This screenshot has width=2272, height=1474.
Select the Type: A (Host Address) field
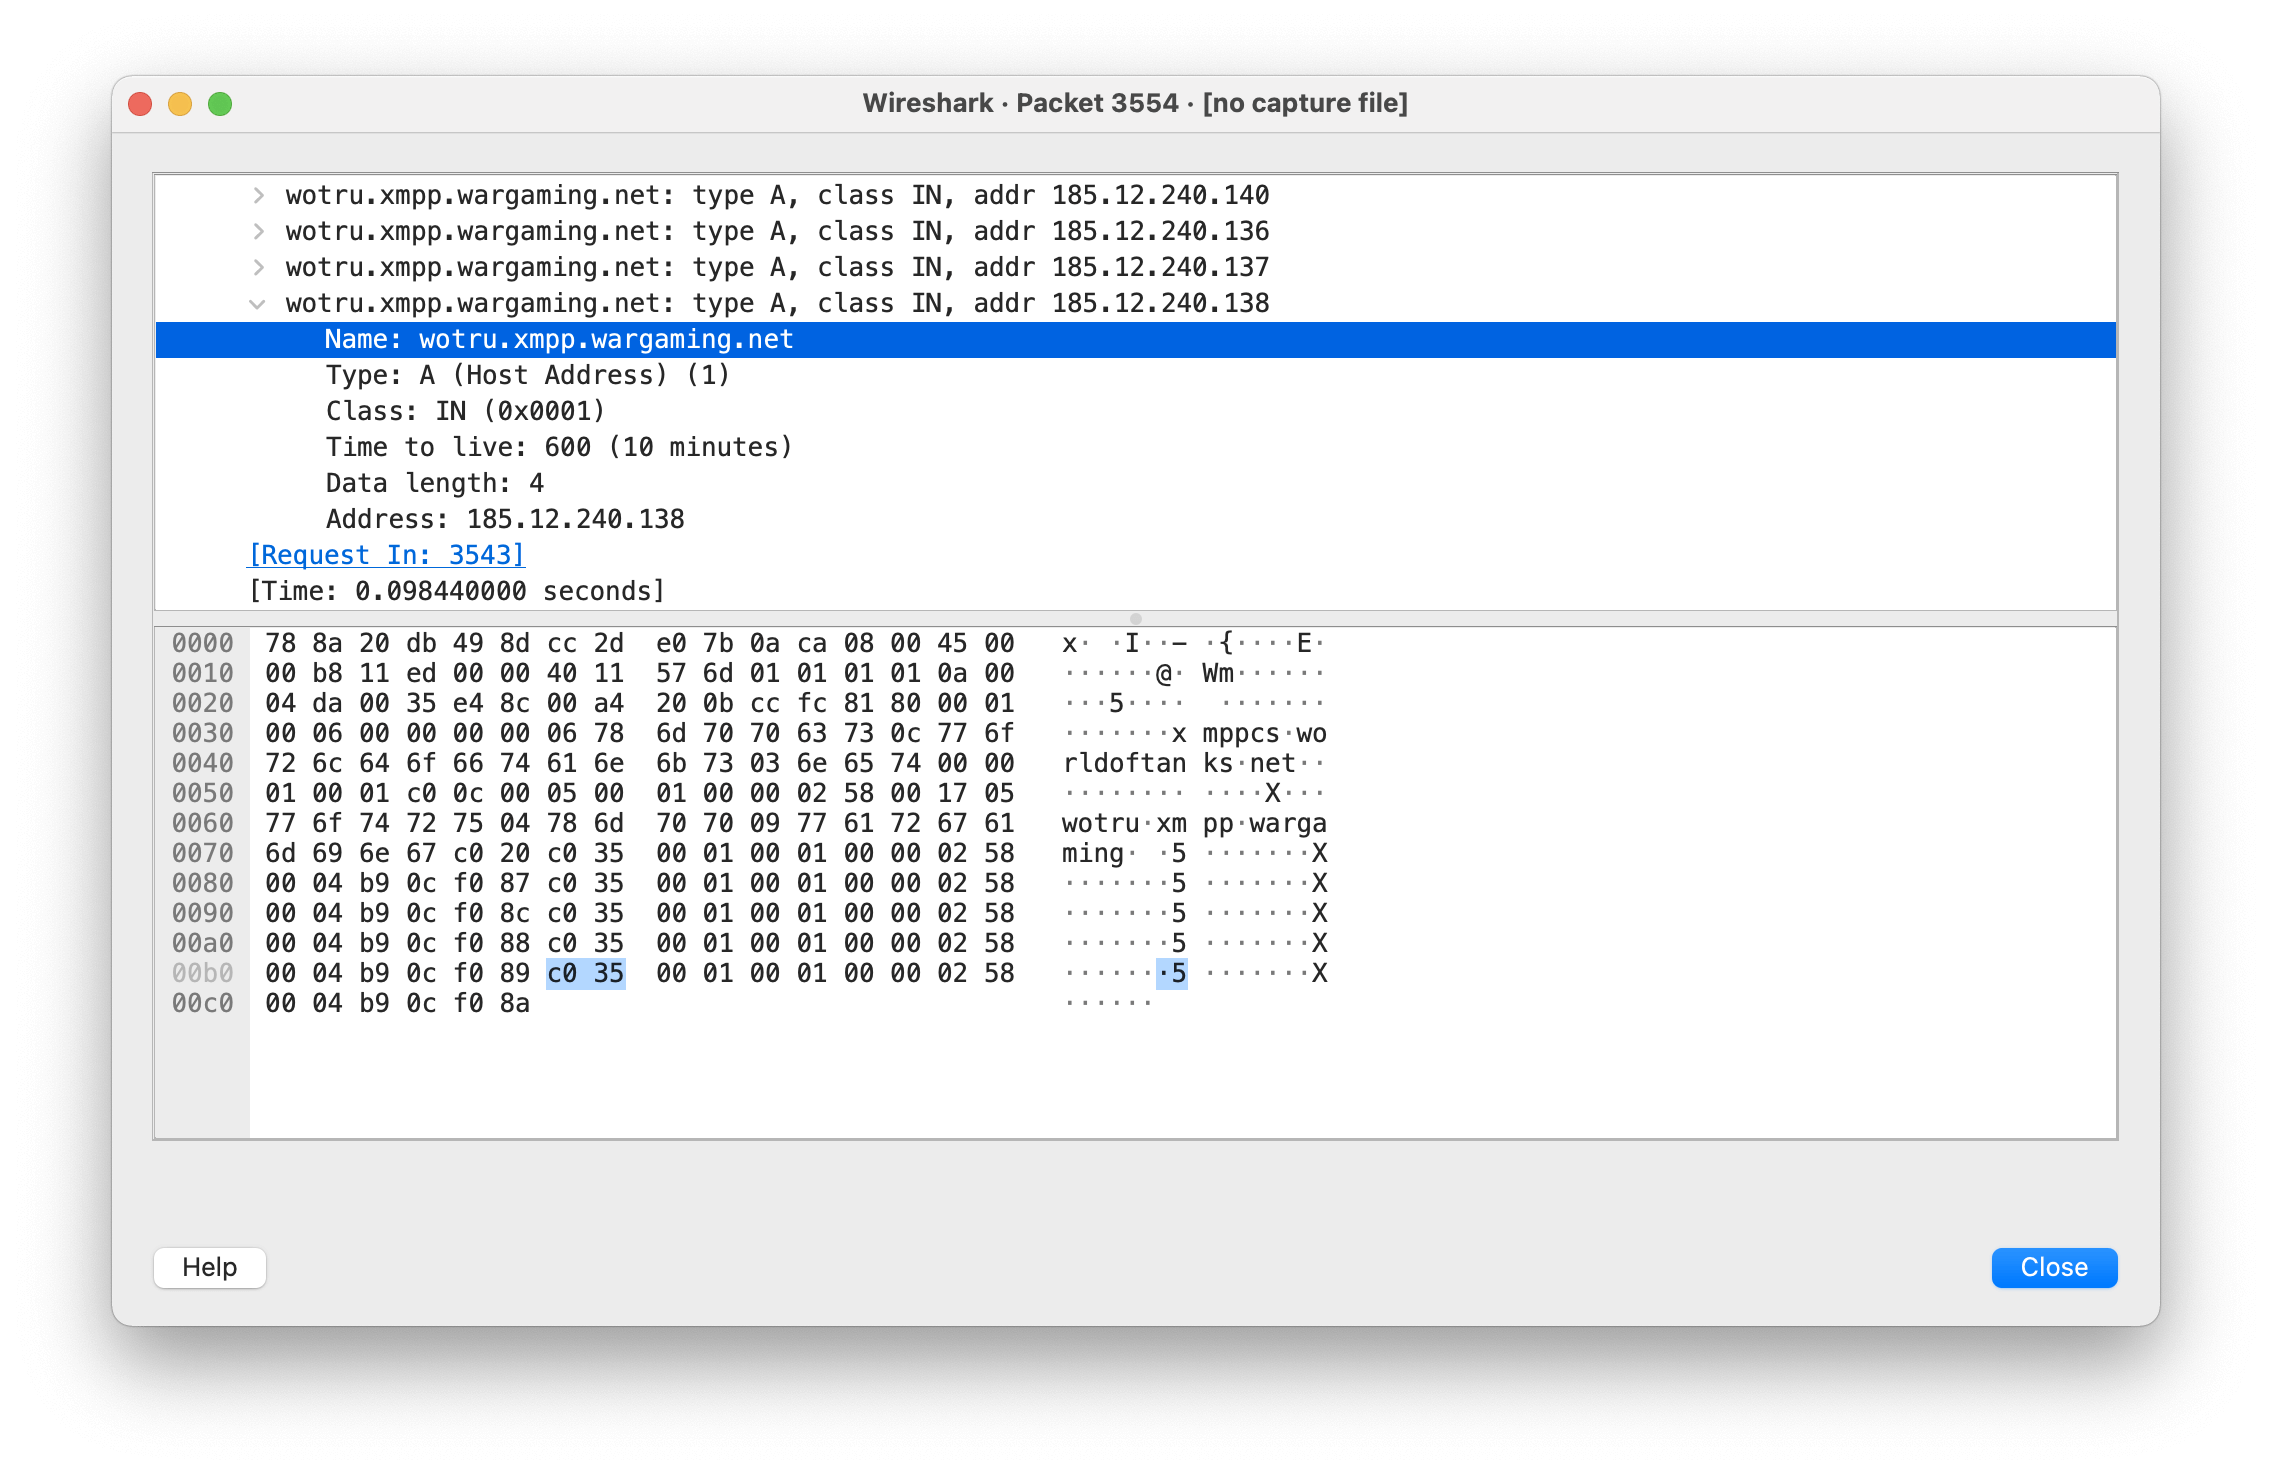click(527, 375)
